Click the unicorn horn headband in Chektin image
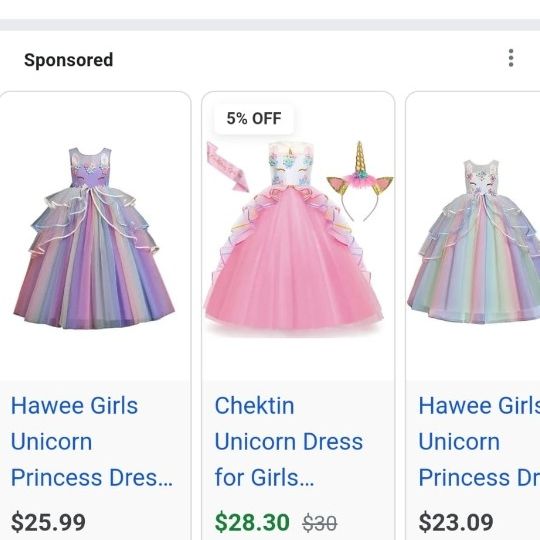 360,180
